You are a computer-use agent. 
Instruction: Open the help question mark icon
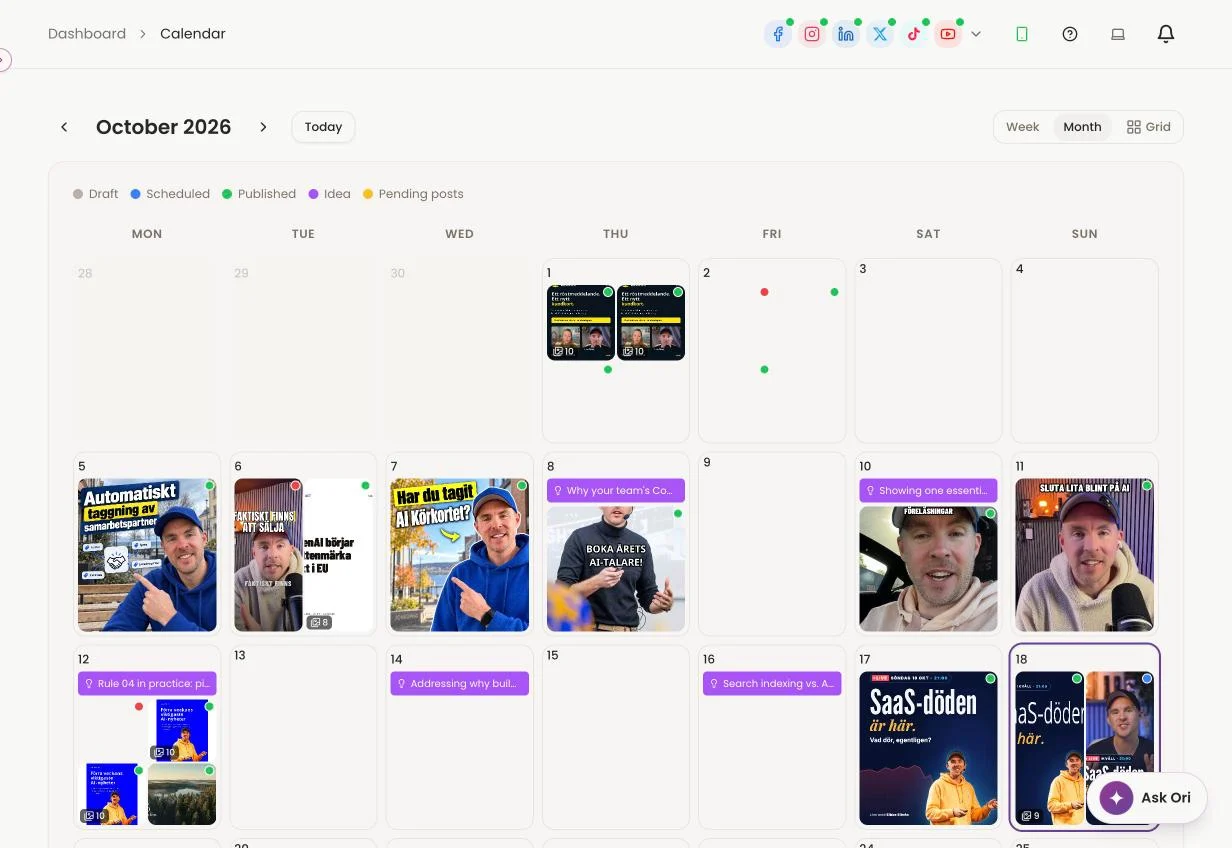point(1070,34)
